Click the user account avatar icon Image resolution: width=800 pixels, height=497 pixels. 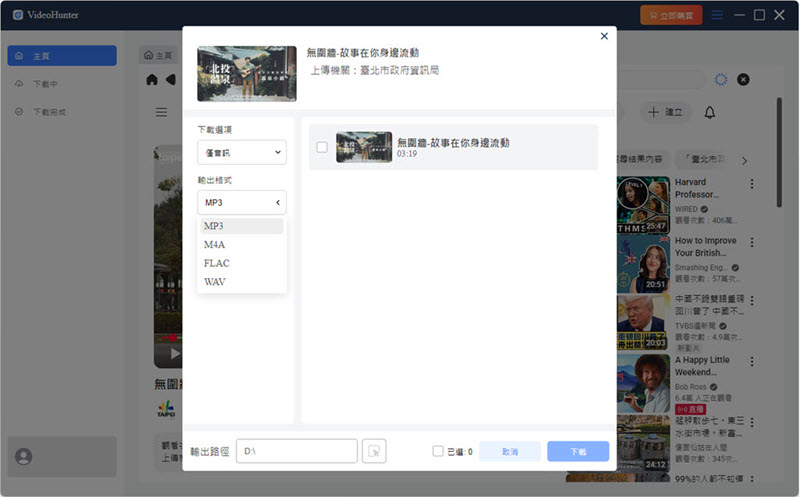[x=23, y=456]
